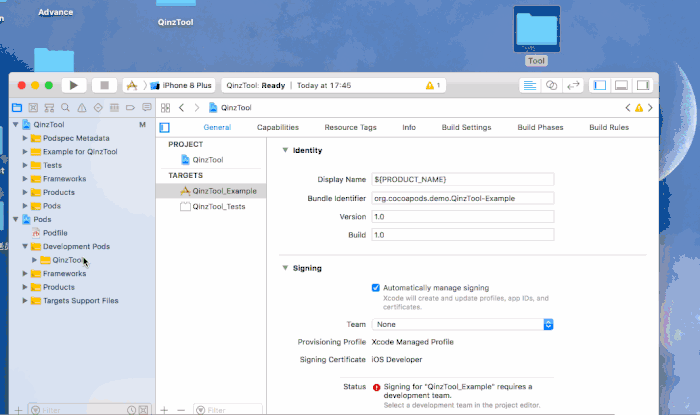Go forward in editor history
This screenshot has width=700, height=415.
[x=196, y=108]
